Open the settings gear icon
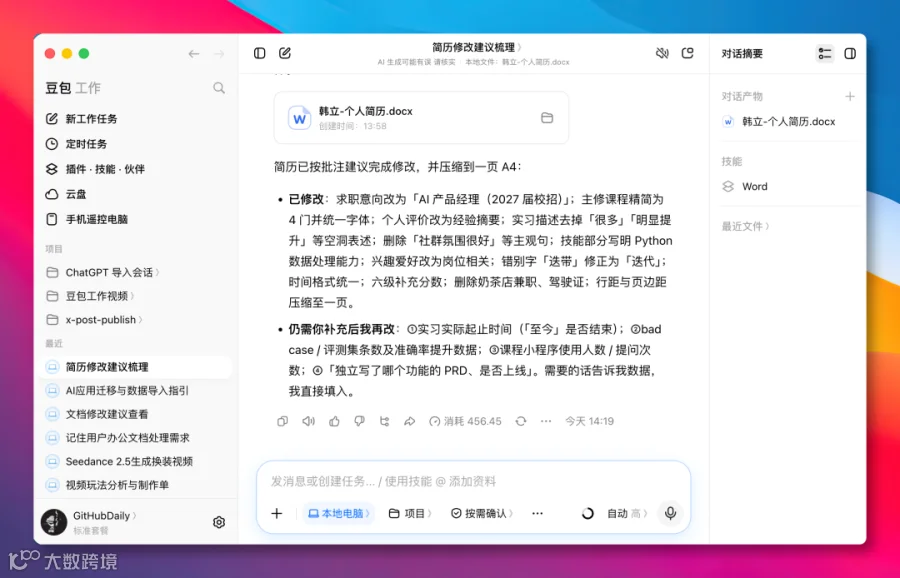The width and height of the screenshot is (900, 578). pyautogui.click(x=219, y=522)
